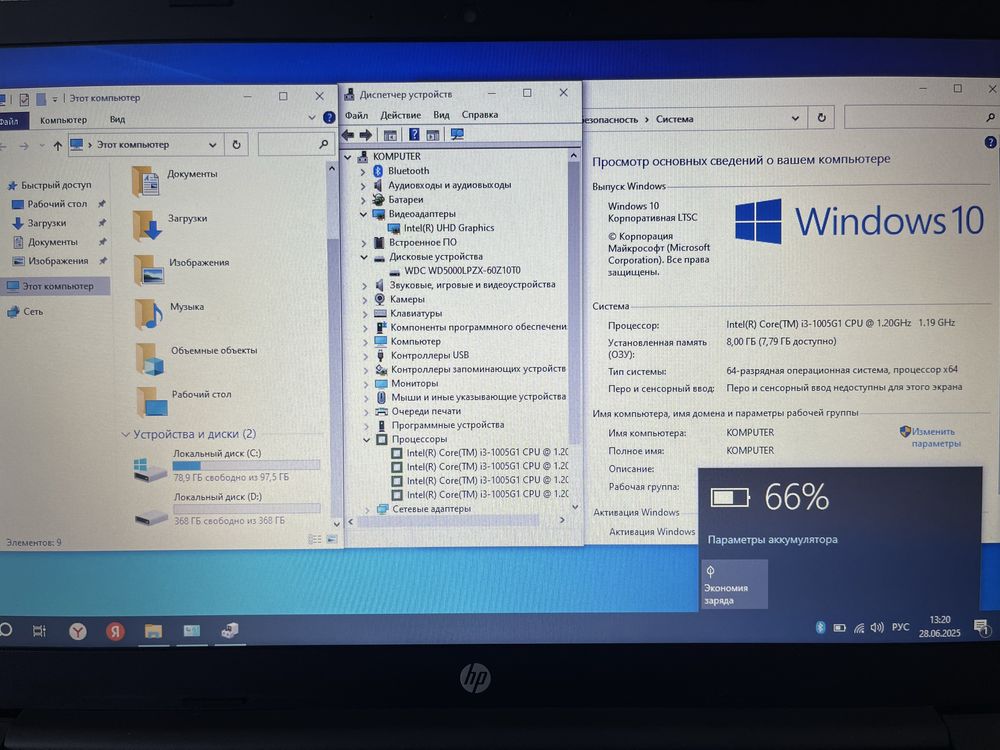Screen dimensions: 1000x750
Task: Select the Bluetooth device category
Action: (x=408, y=171)
